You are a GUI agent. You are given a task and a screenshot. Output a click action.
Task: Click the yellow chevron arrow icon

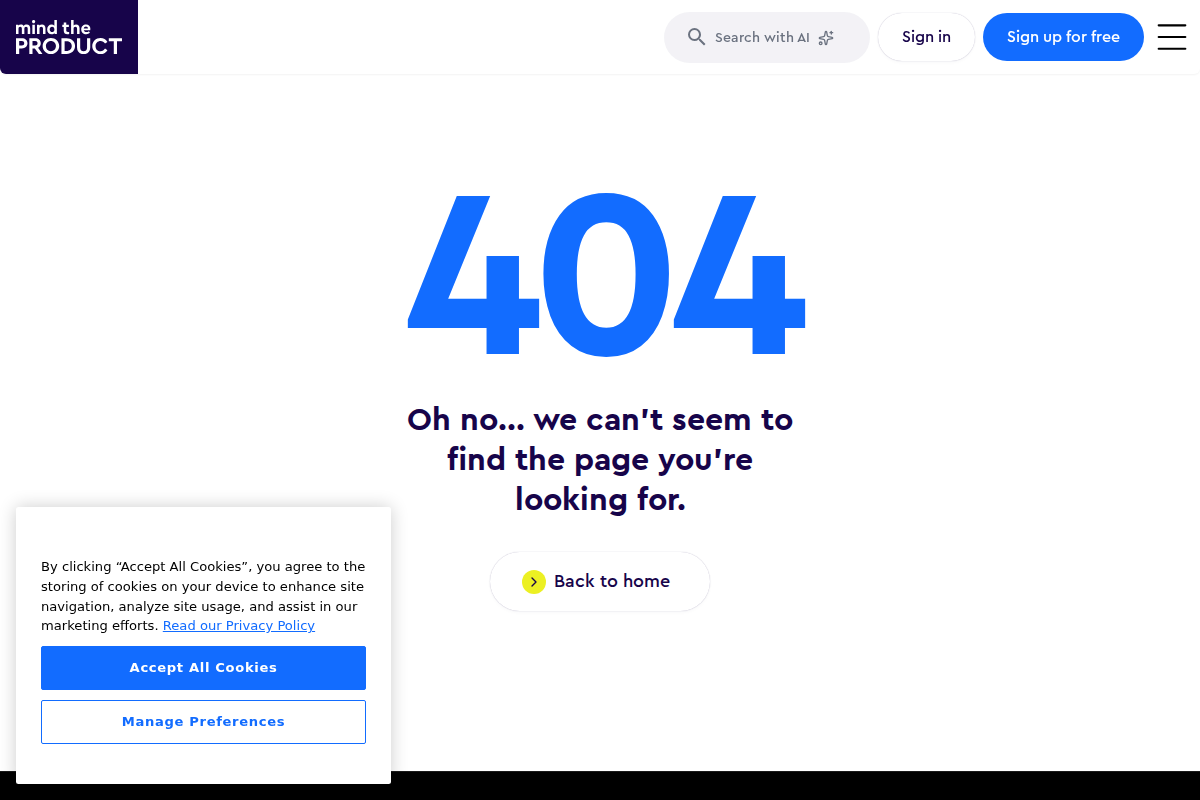pos(534,582)
